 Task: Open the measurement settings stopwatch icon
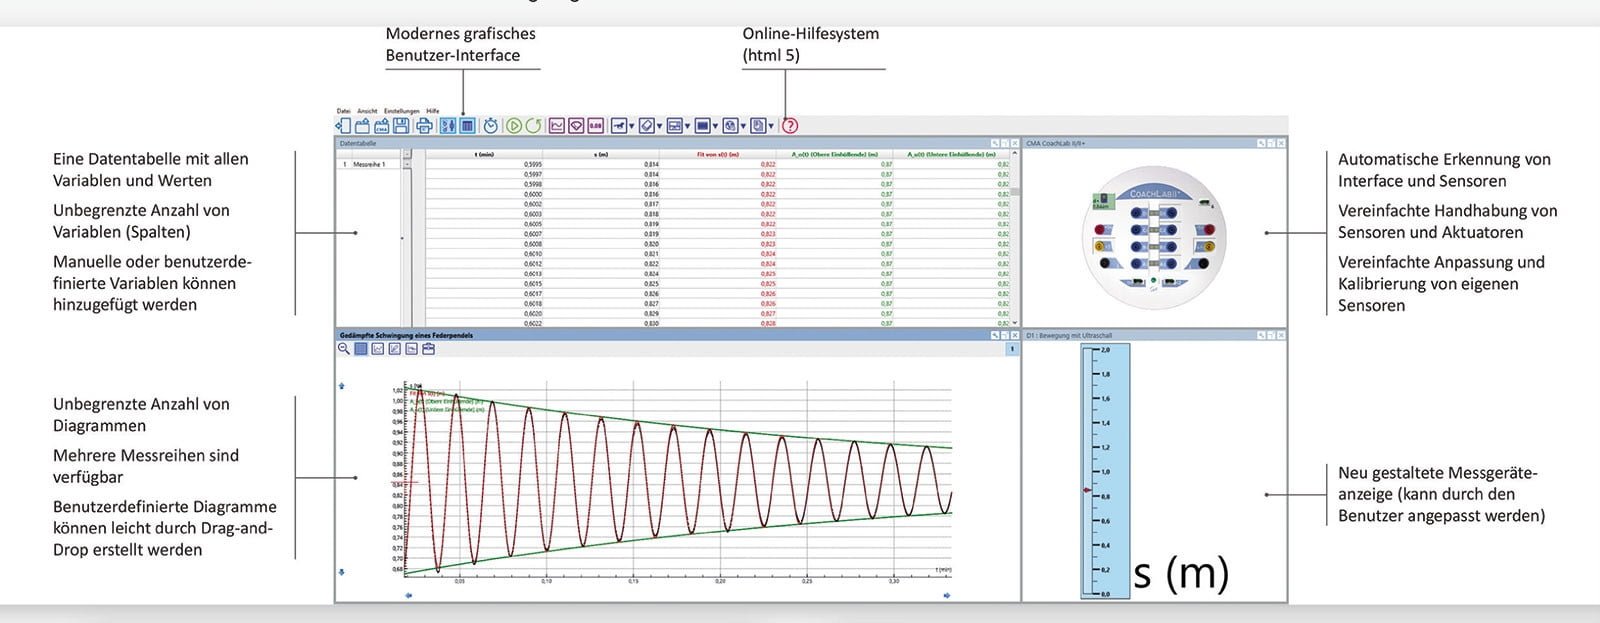click(490, 126)
